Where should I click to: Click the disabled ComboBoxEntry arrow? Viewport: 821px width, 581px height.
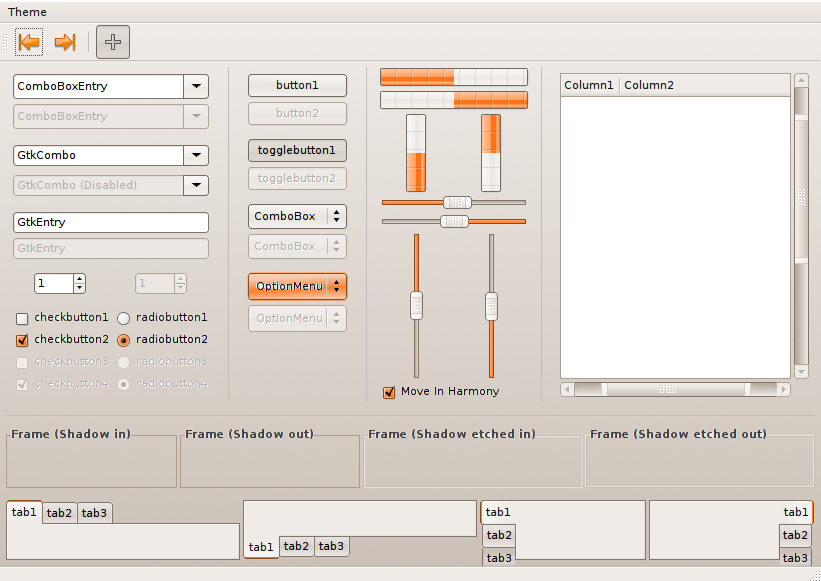click(196, 116)
